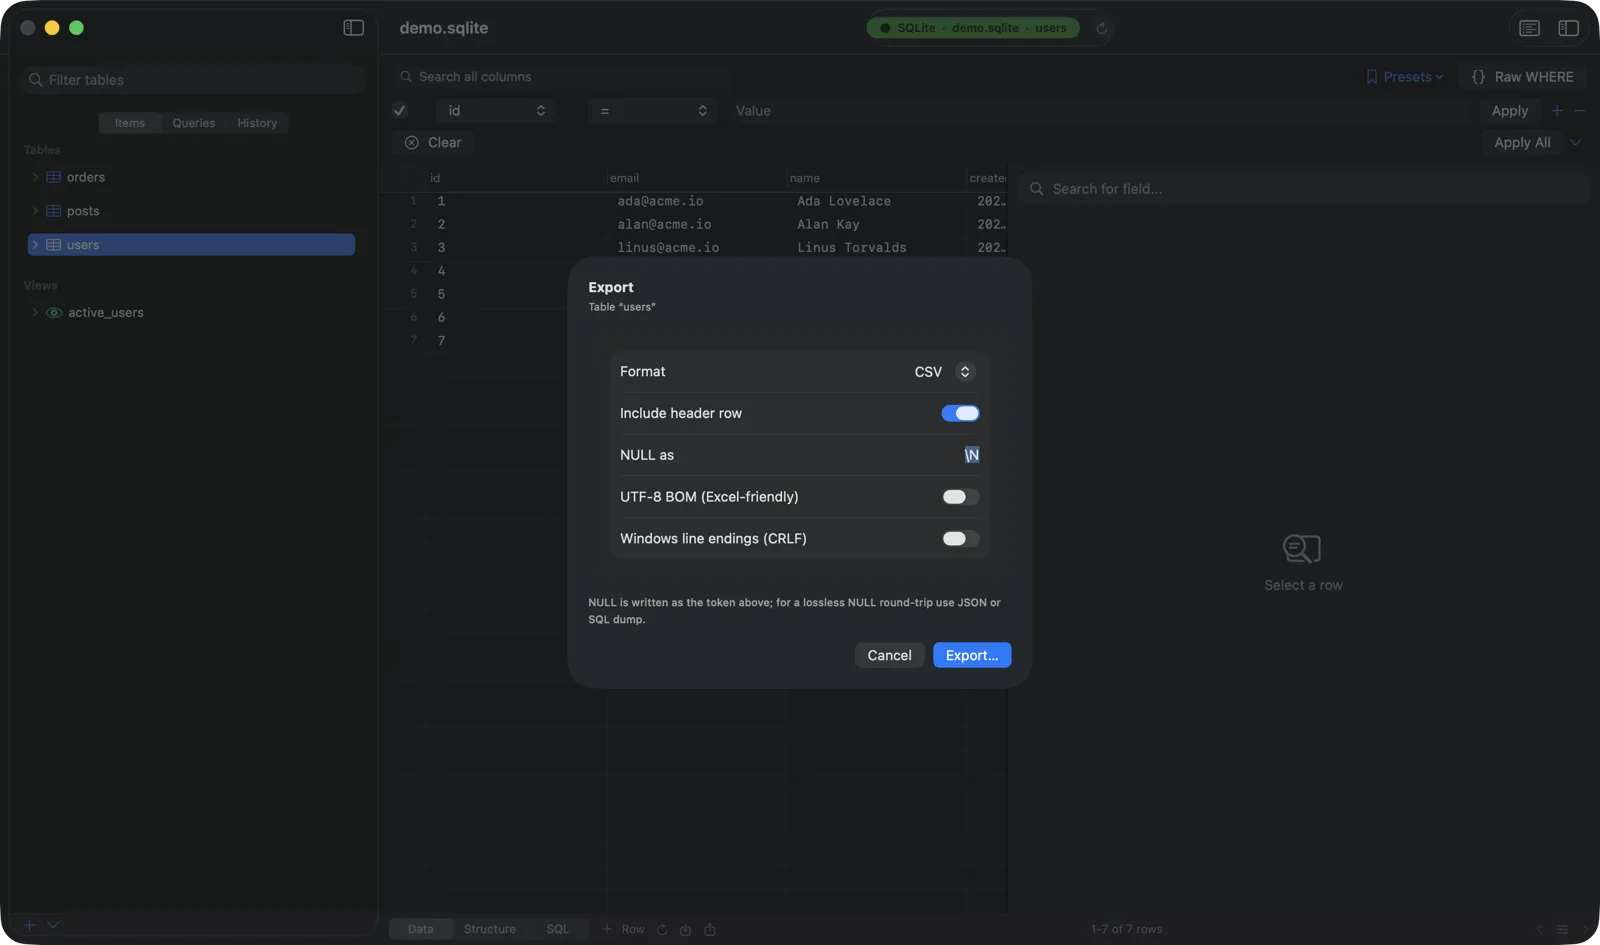Expand the active_users view node
This screenshot has height=945, width=1600.
tap(35, 313)
